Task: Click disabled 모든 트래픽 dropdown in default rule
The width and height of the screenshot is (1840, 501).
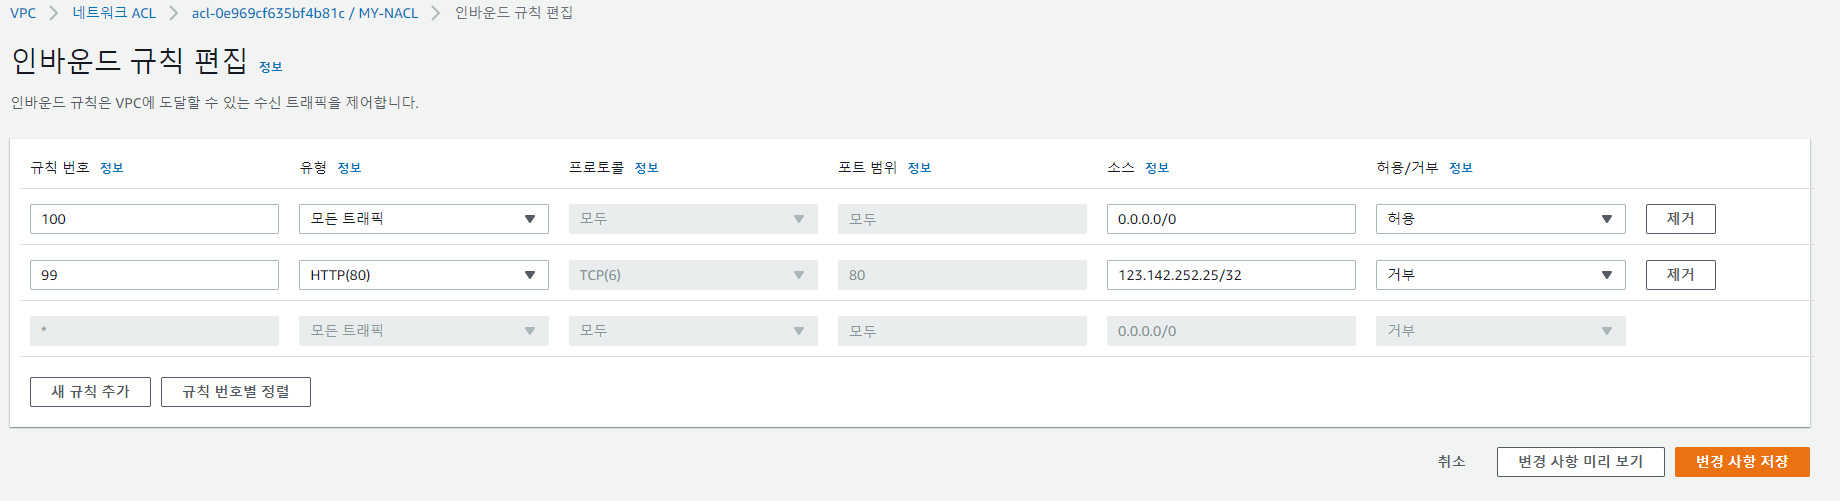Action: tap(424, 331)
